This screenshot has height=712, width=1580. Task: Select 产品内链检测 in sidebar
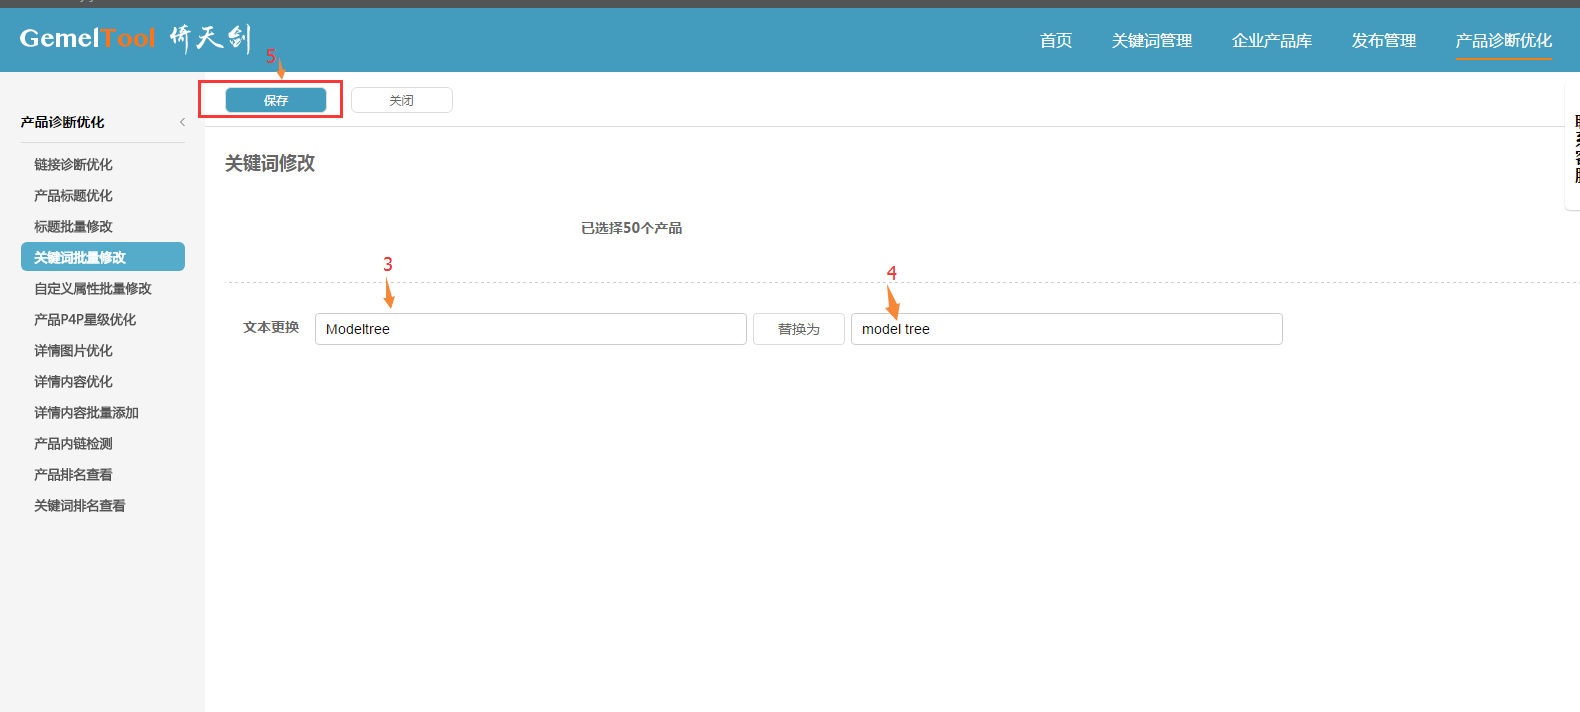click(73, 443)
